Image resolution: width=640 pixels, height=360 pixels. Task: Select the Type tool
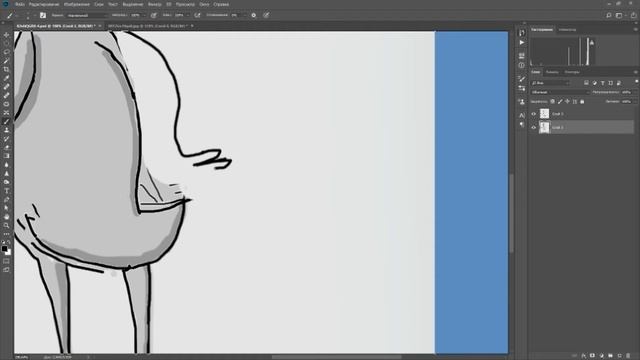(6, 191)
